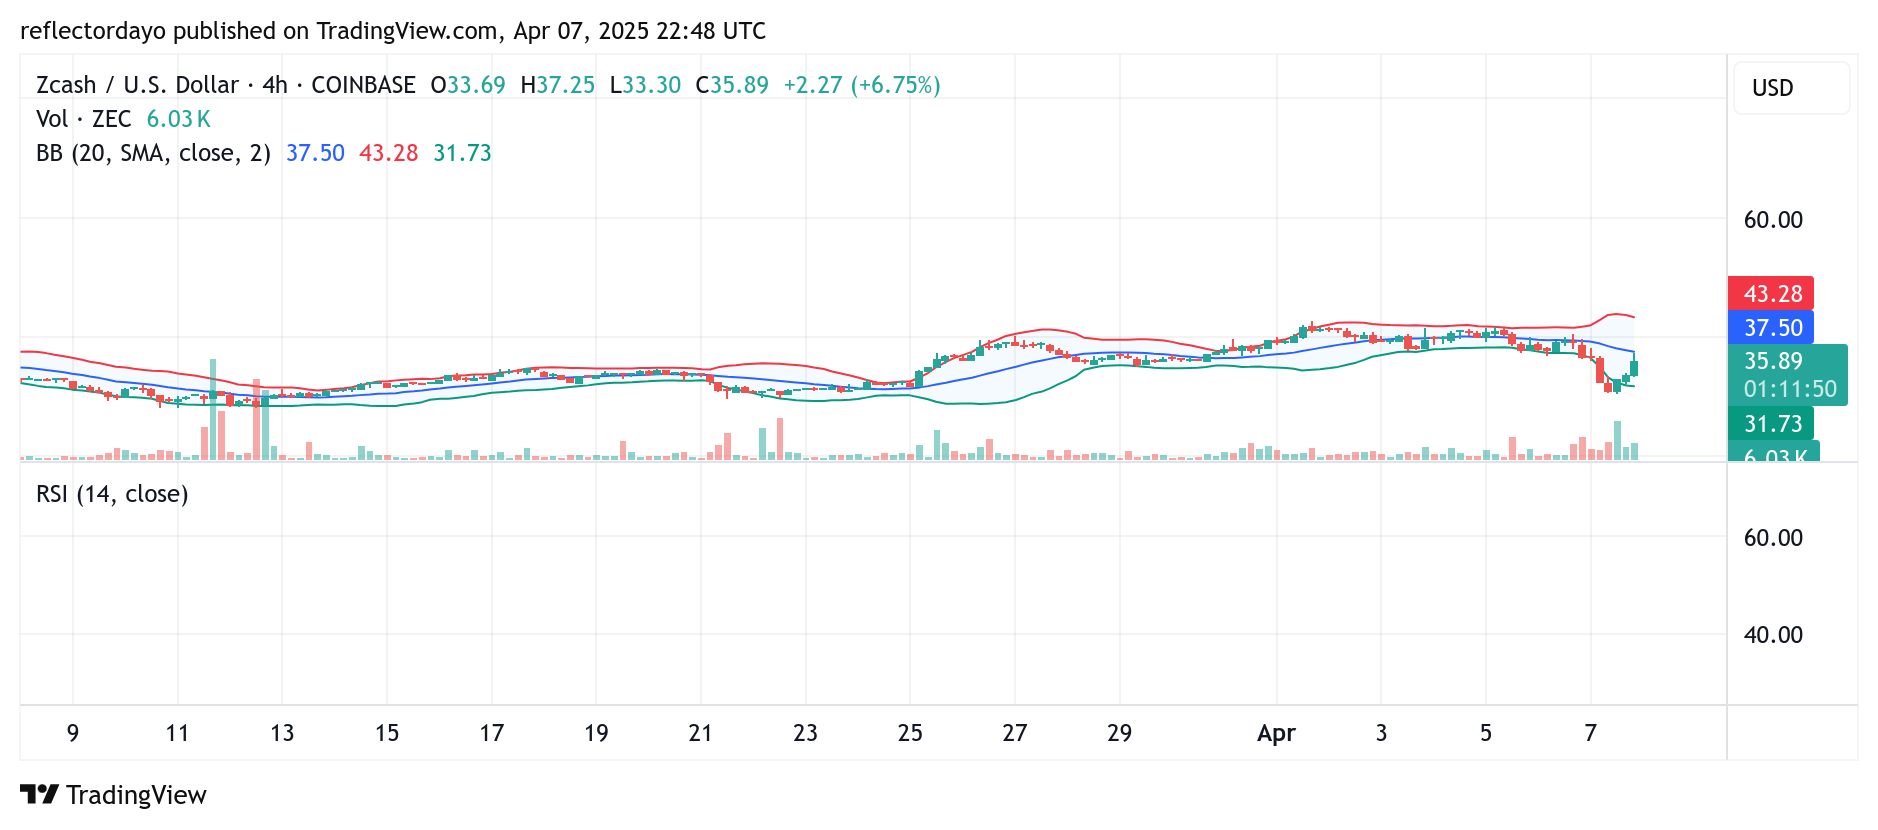This screenshot has height=830, width=1878.
Task: Click the COINBASE exchange label
Action: (363, 85)
